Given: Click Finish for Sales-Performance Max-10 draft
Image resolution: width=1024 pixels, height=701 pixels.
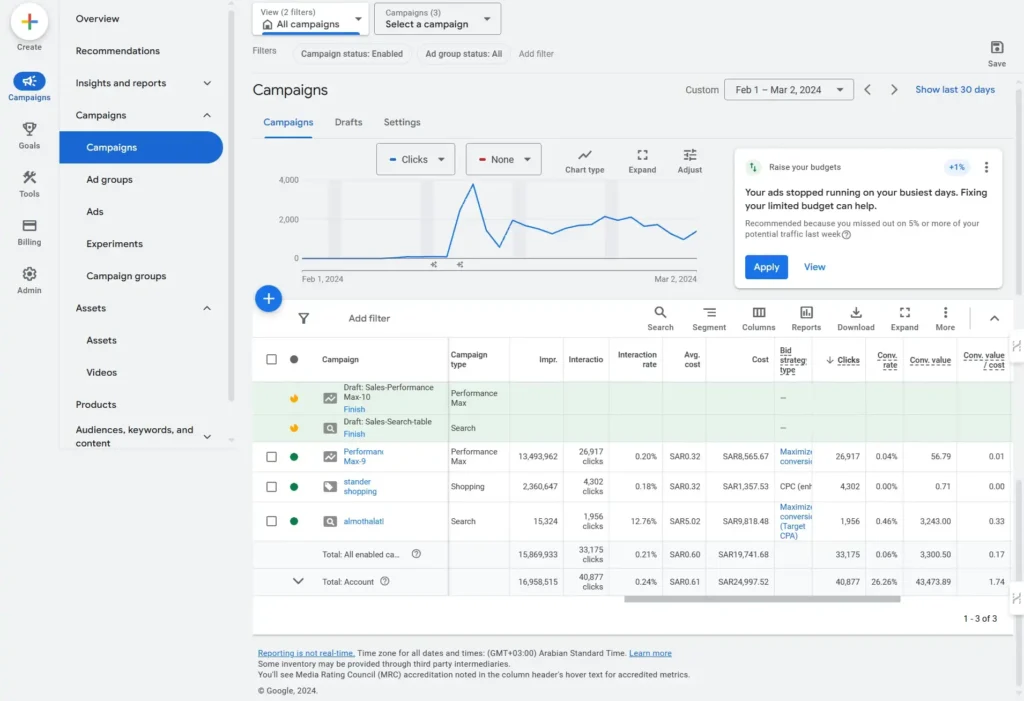Looking at the screenshot, I should coord(354,409).
